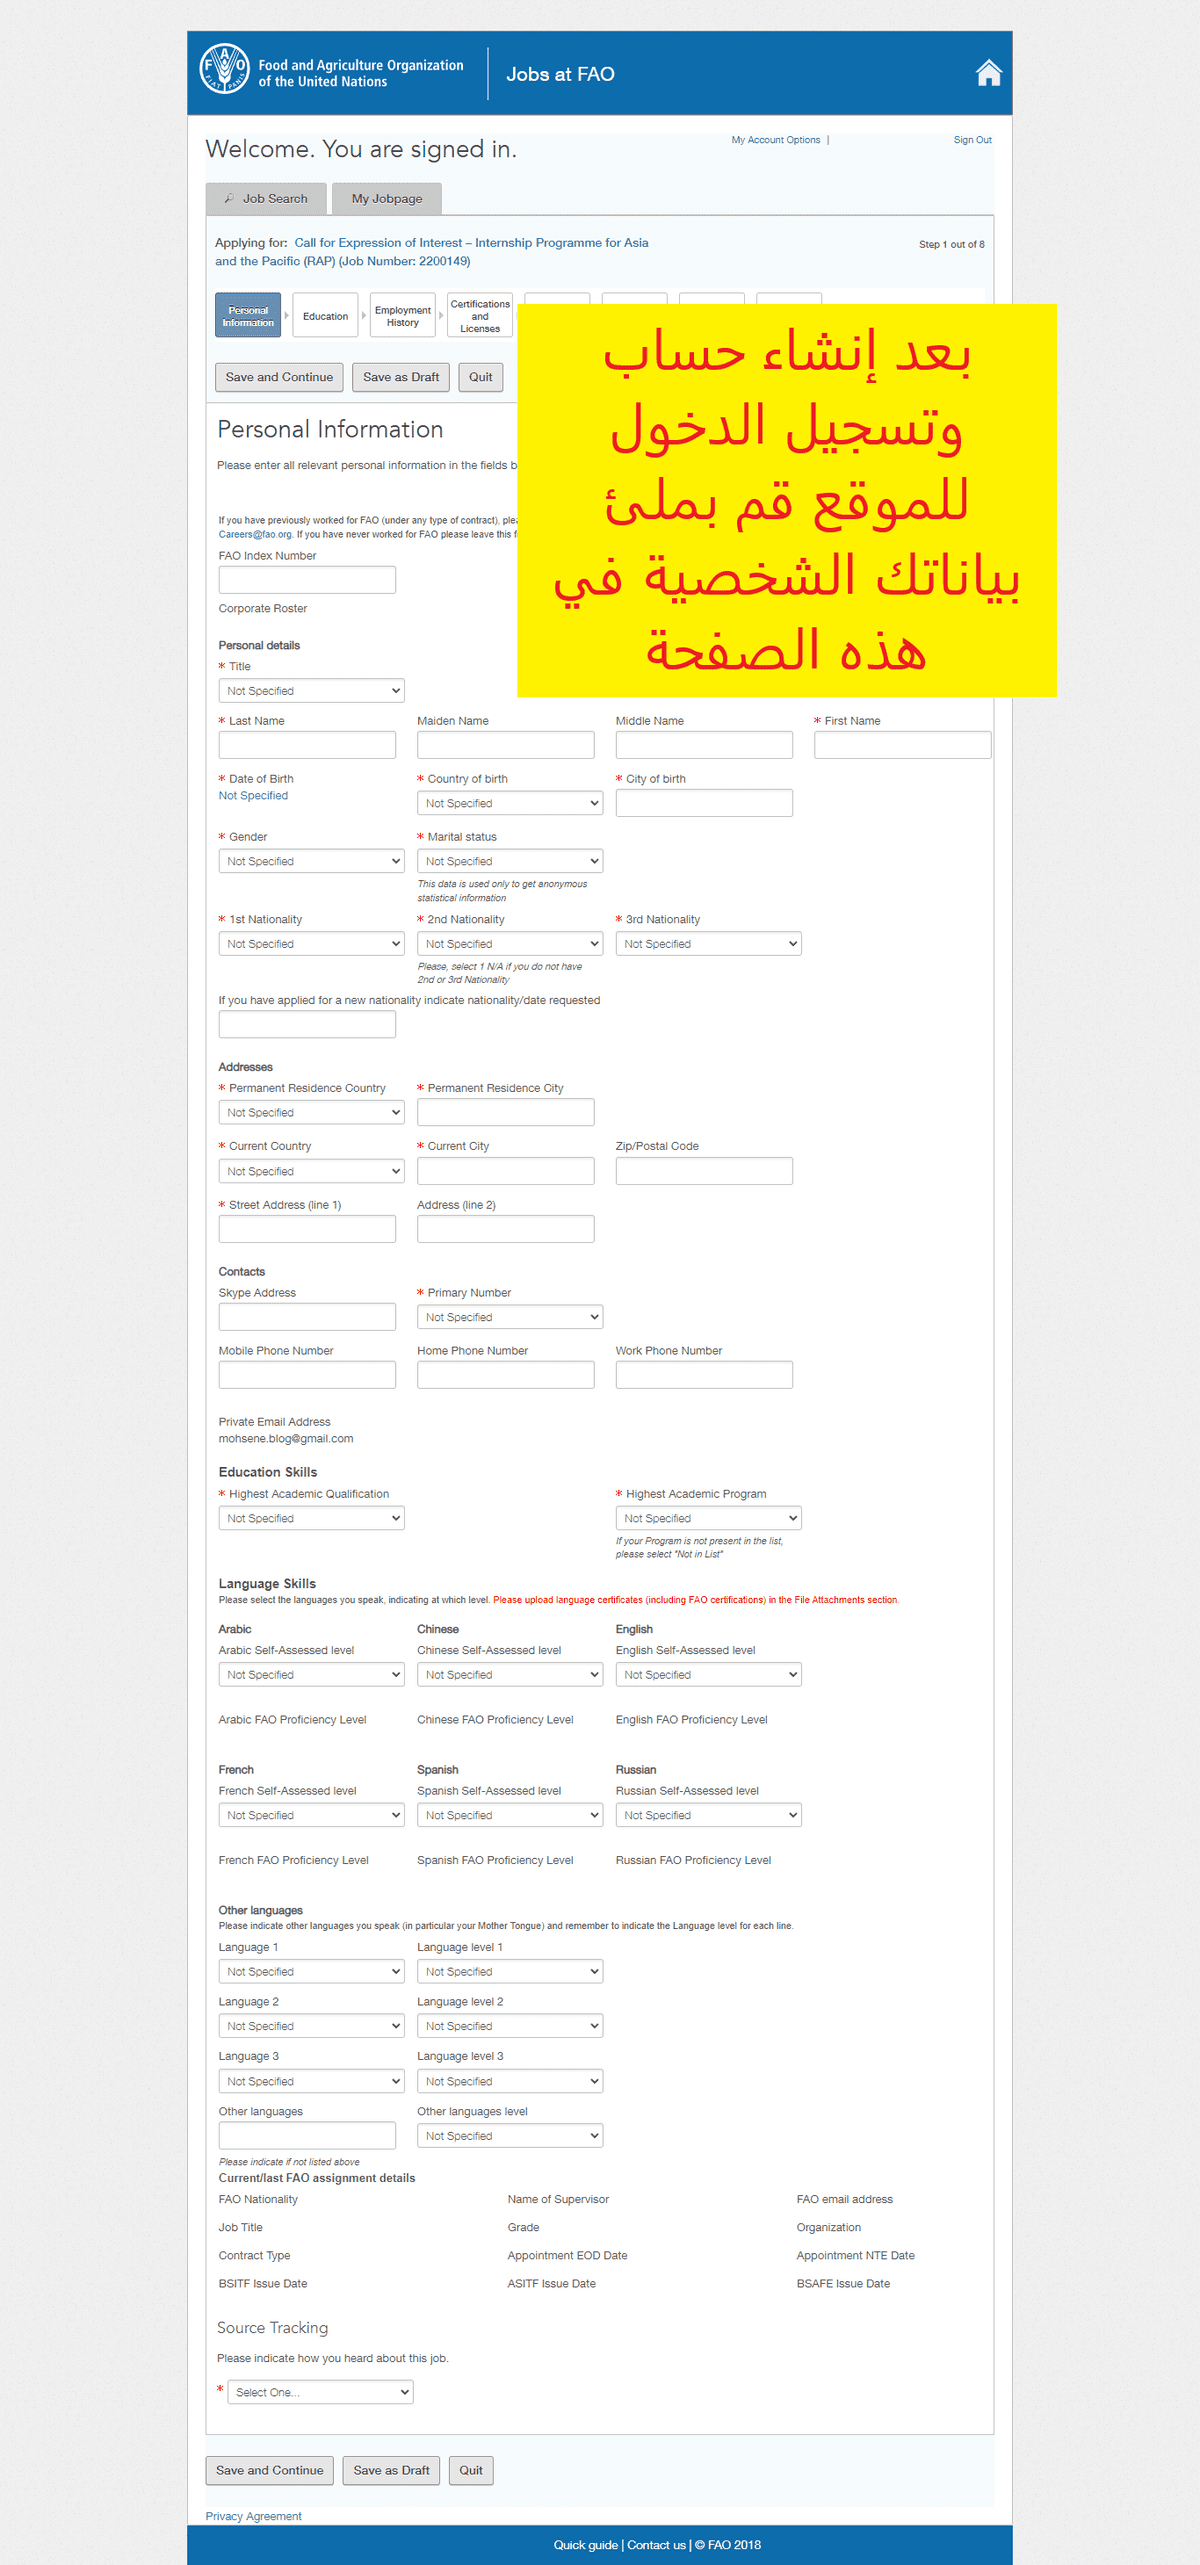The image size is (1200, 2565).
Task: Open the Title dropdown
Action: click(x=311, y=691)
